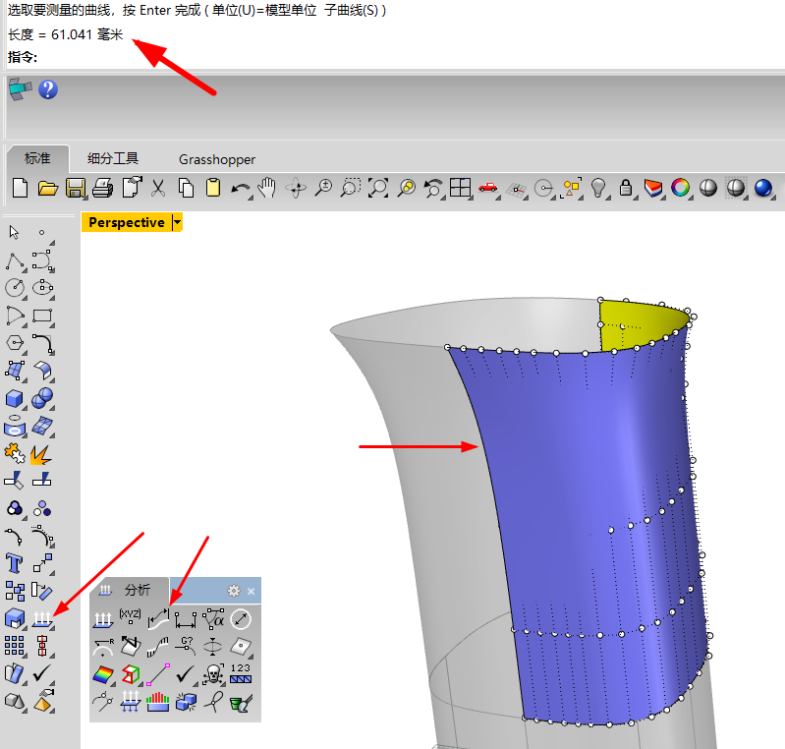
Task: Click the Perspective viewport title label
Action: 126,223
